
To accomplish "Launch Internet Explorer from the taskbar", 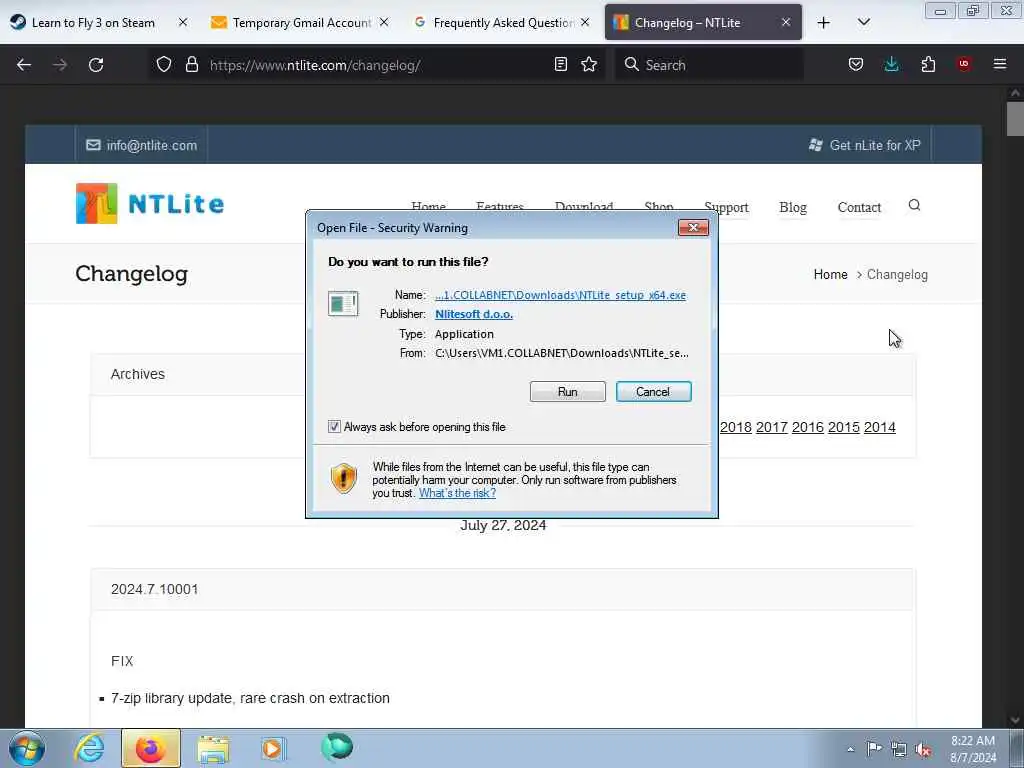I will coord(89,748).
